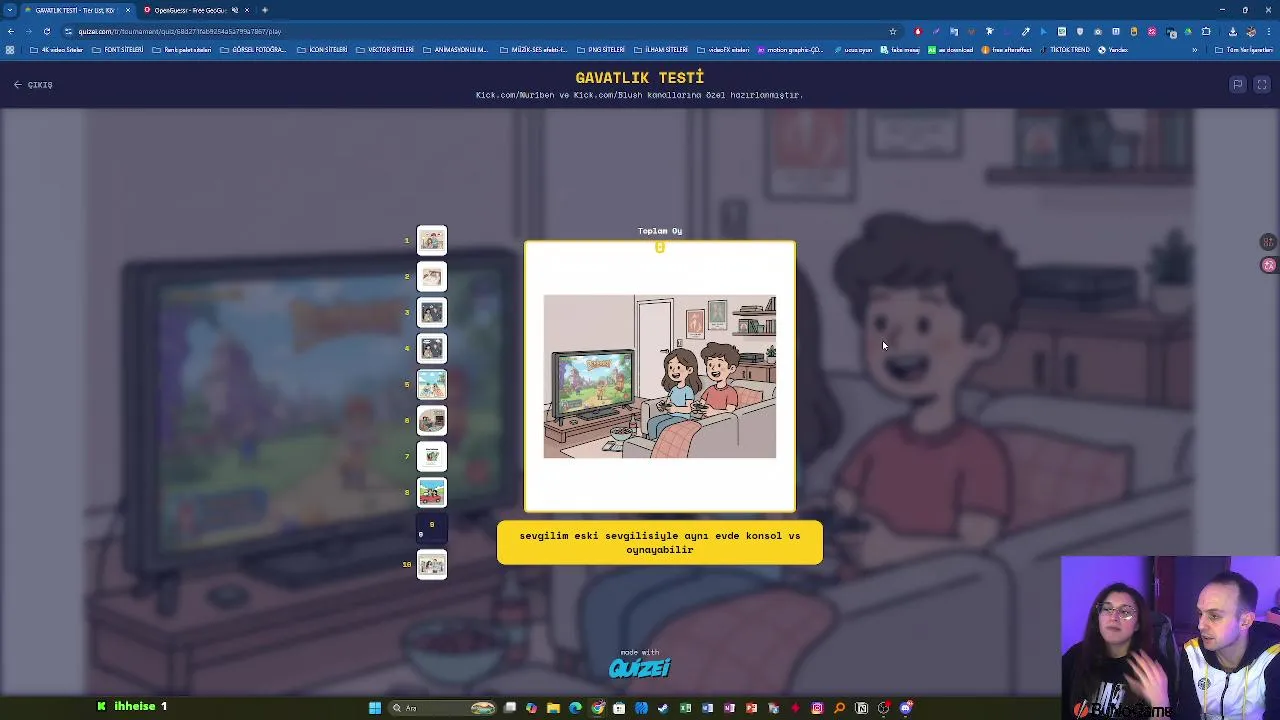The width and height of the screenshot is (1280, 720).
Task: Open the tab search dropdown arrow
Action: pos(10,10)
